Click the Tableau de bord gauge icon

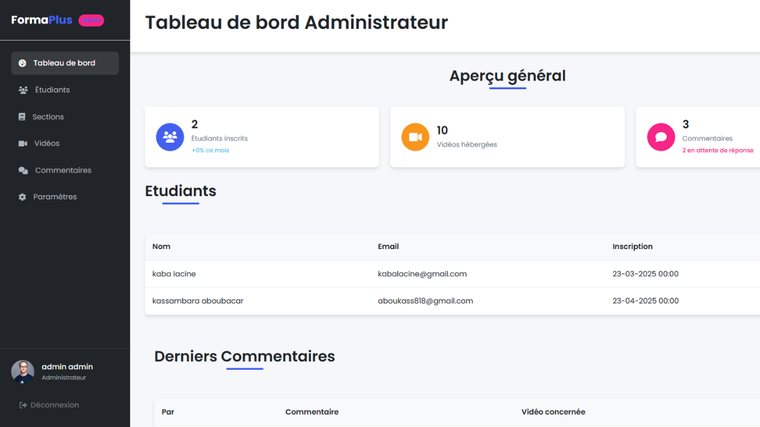point(23,63)
